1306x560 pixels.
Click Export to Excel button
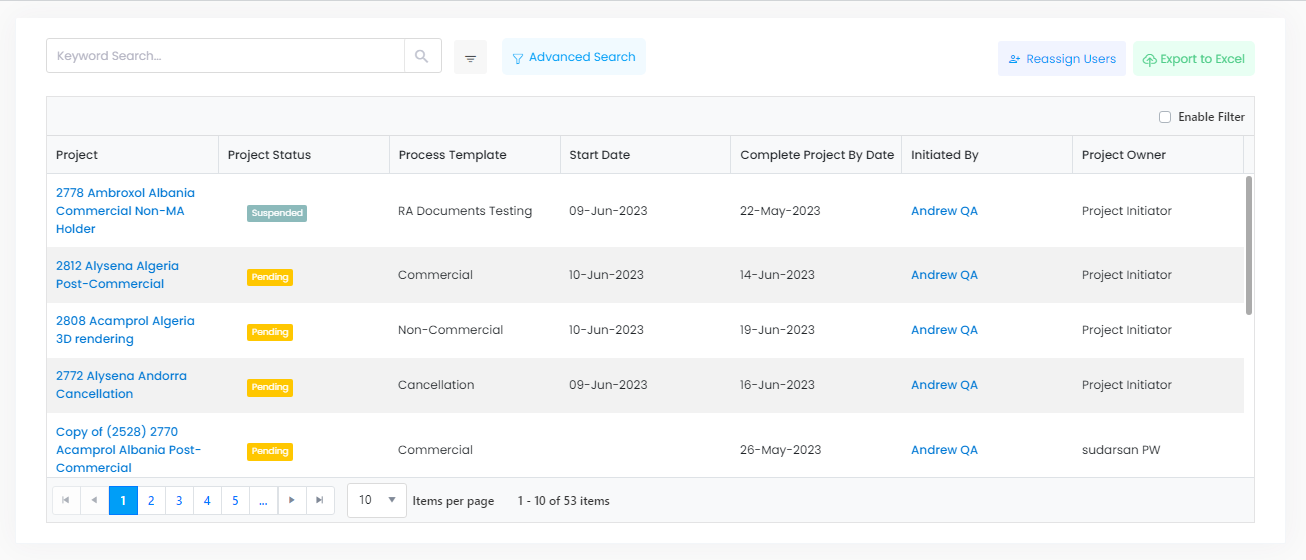[x=1193, y=59]
